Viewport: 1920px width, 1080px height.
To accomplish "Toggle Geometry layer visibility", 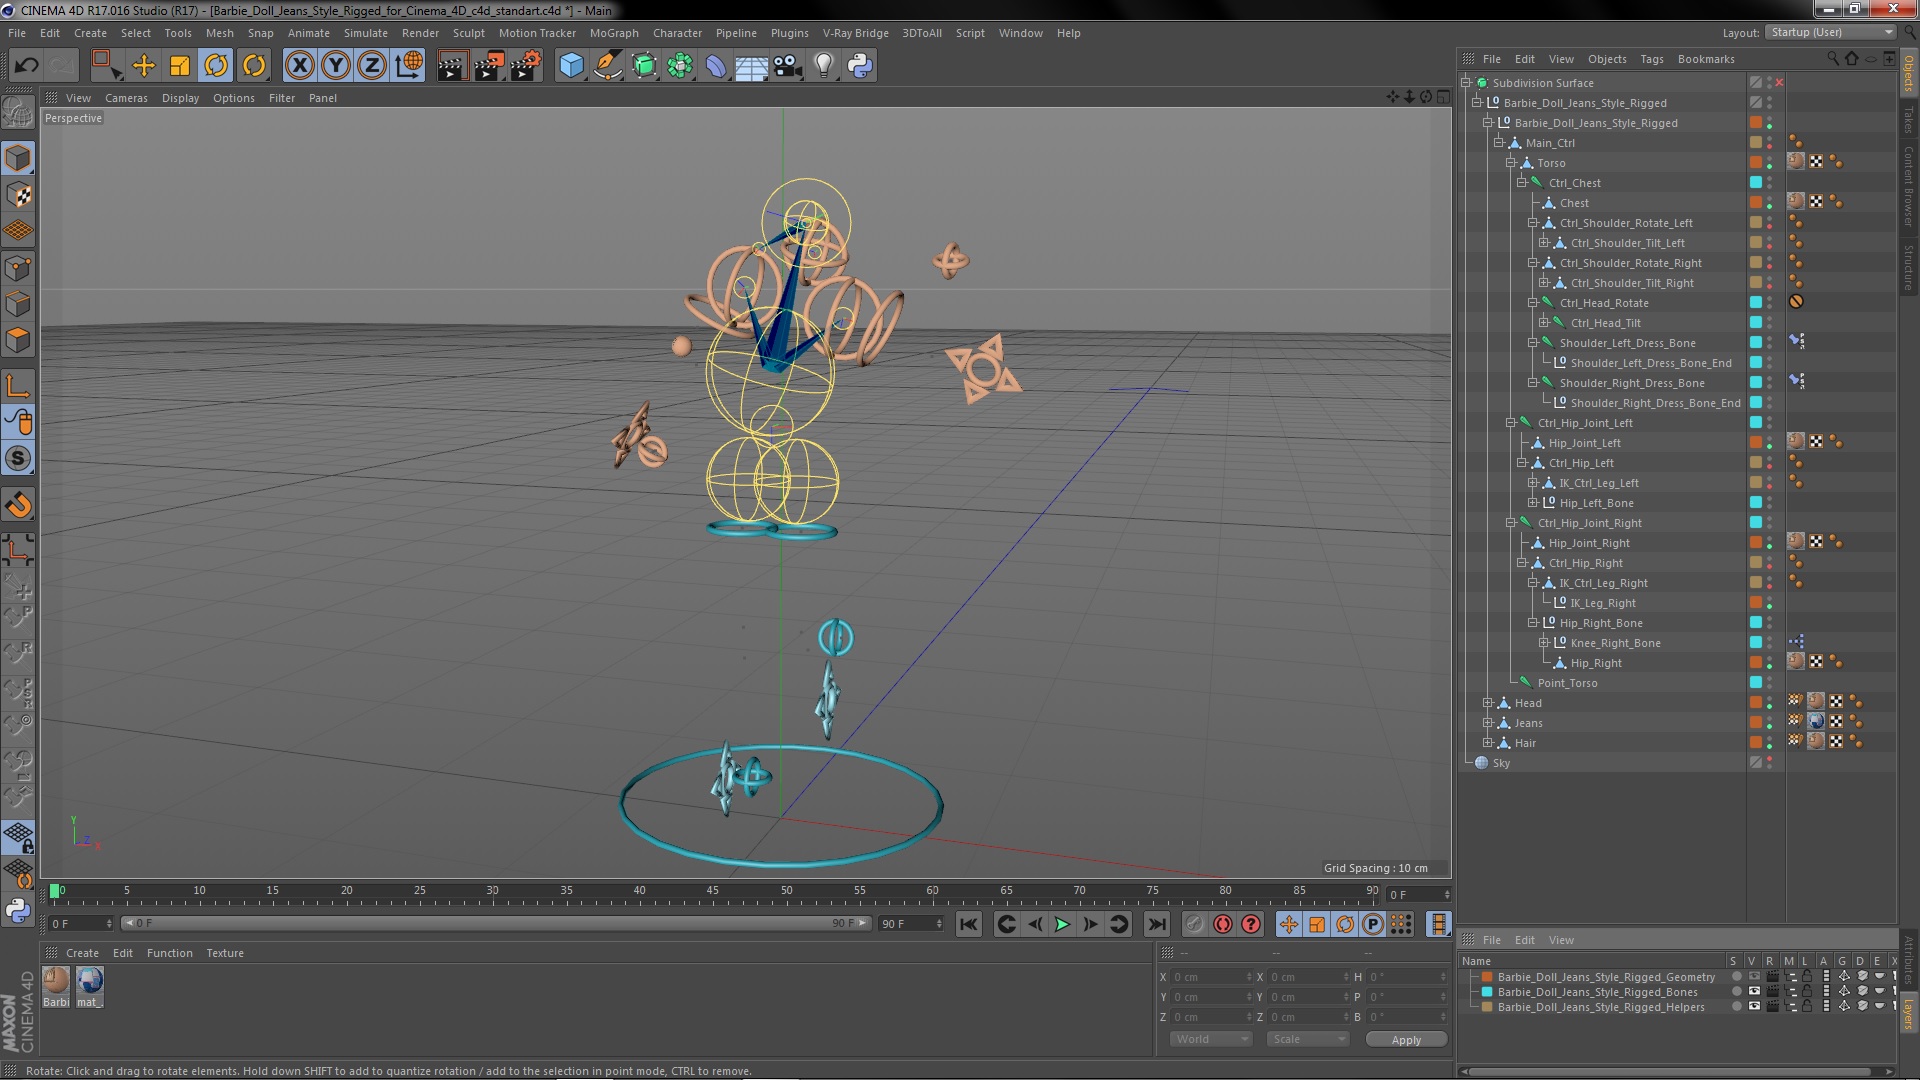I will coord(1754,977).
